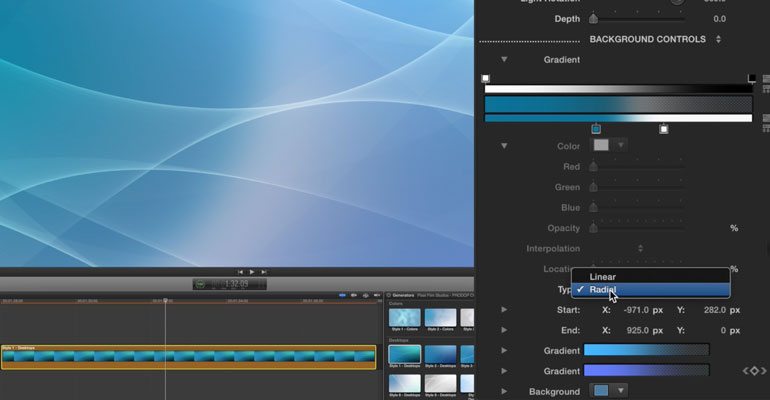Choose Radial from the Type menu
This screenshot has height=400, width=770.
click(x=651, y=290)
